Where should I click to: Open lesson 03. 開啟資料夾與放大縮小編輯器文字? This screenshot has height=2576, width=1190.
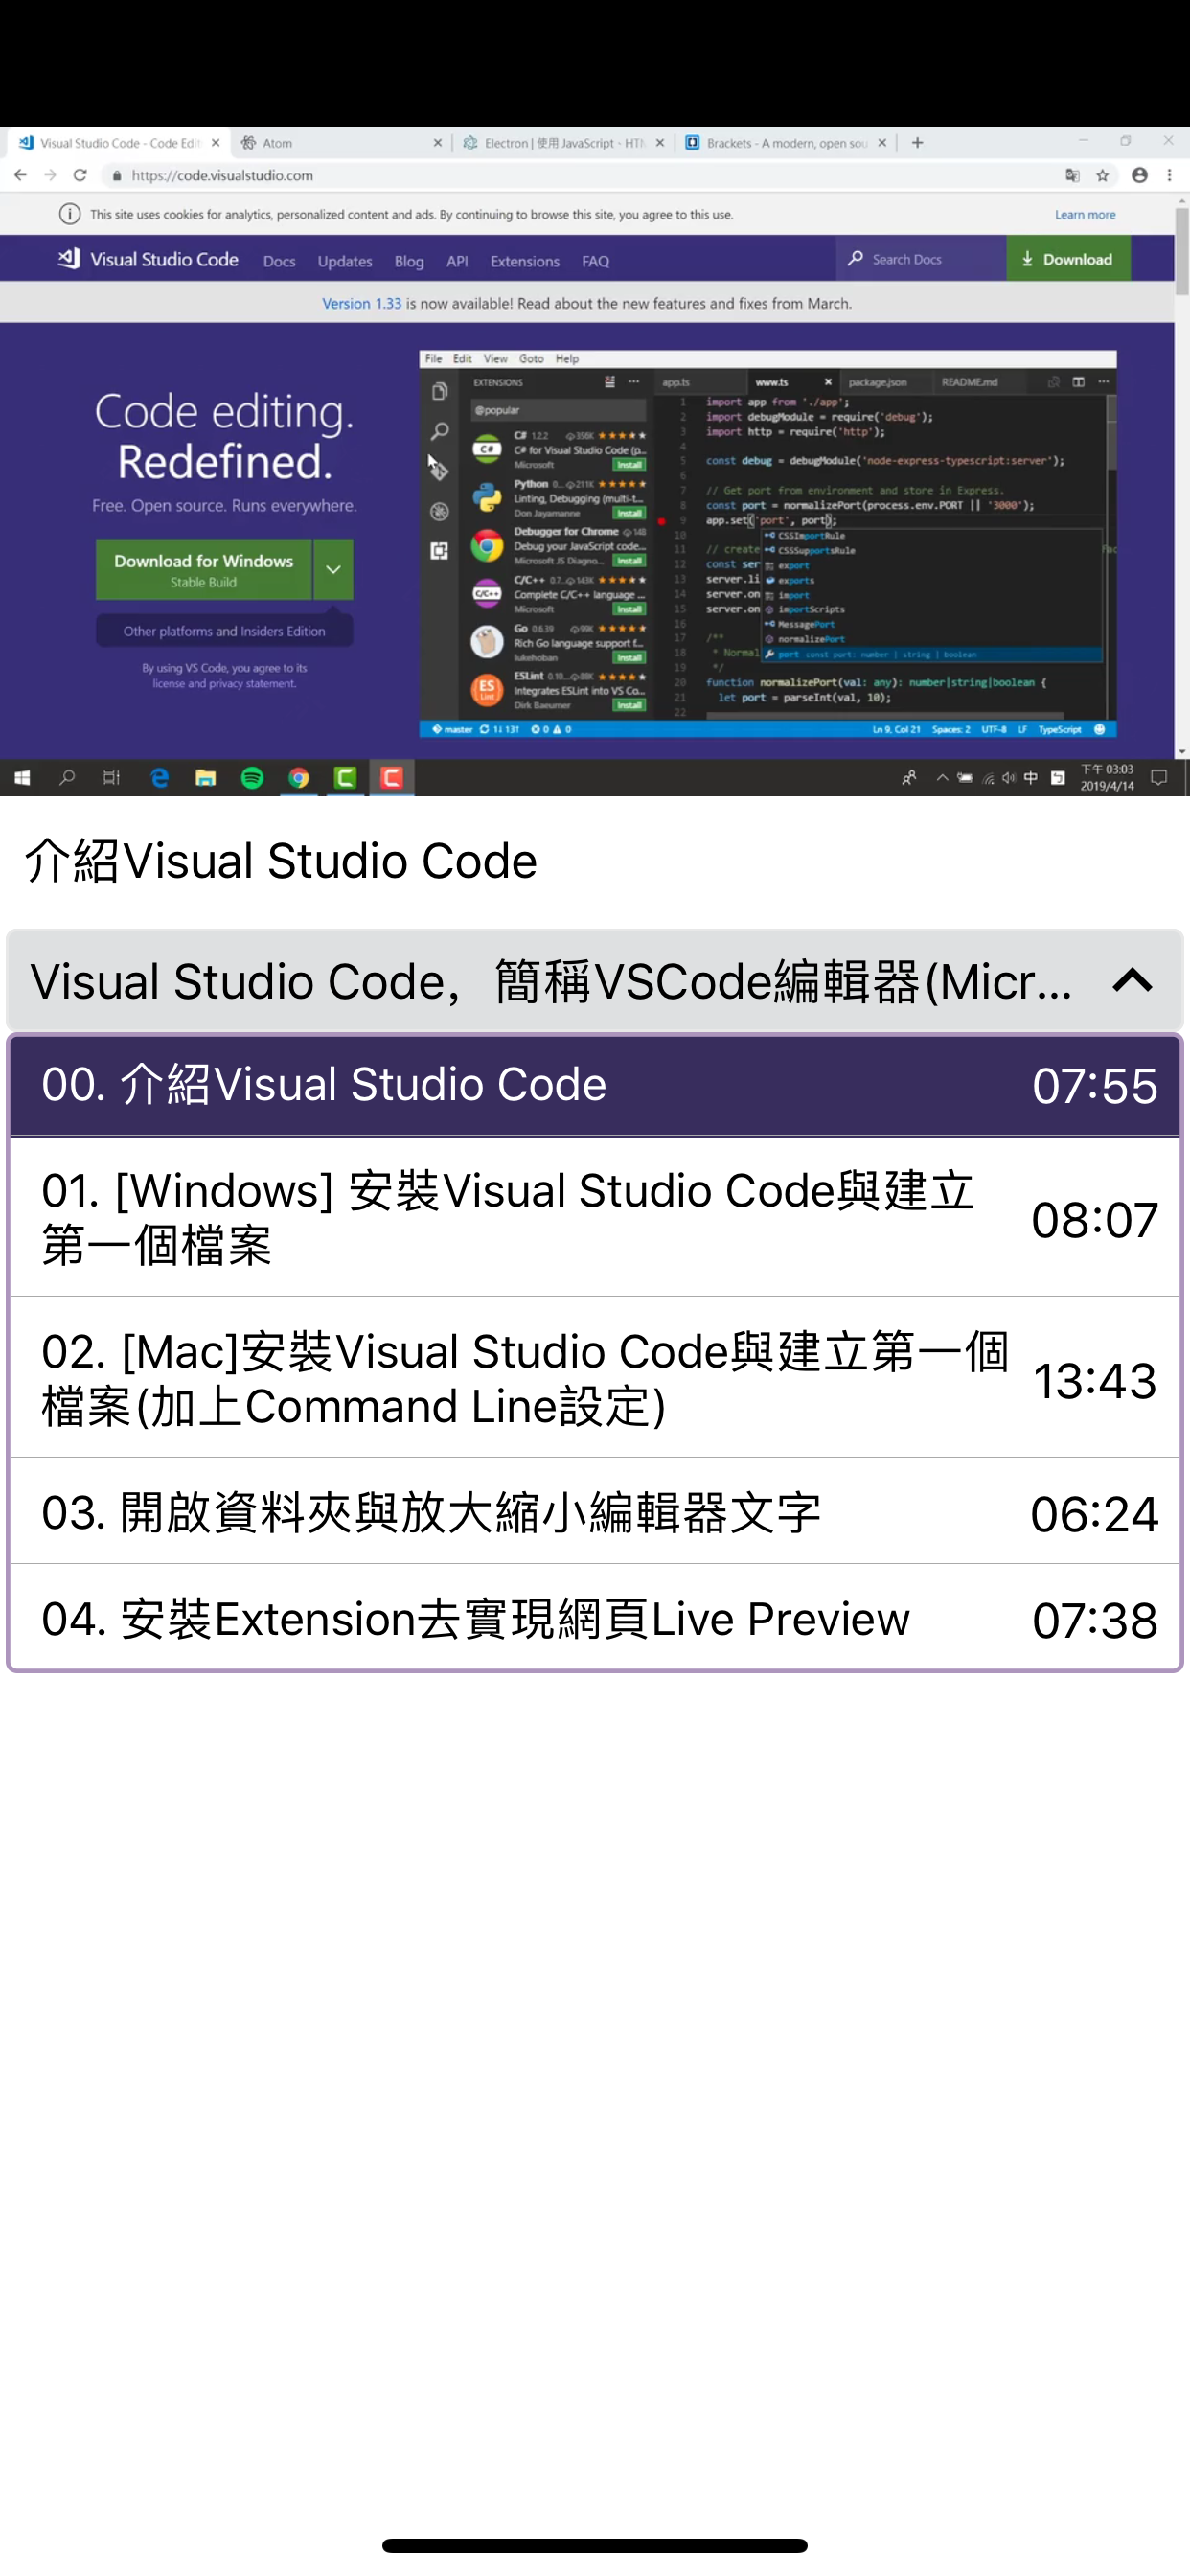pyautogui.click(x=595, y=1512)
